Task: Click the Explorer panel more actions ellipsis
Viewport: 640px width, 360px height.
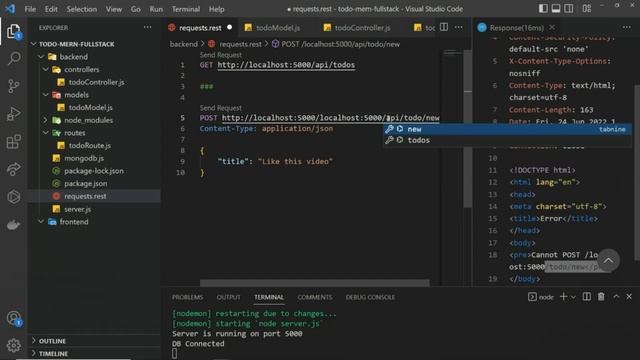Action: [147, 27]
